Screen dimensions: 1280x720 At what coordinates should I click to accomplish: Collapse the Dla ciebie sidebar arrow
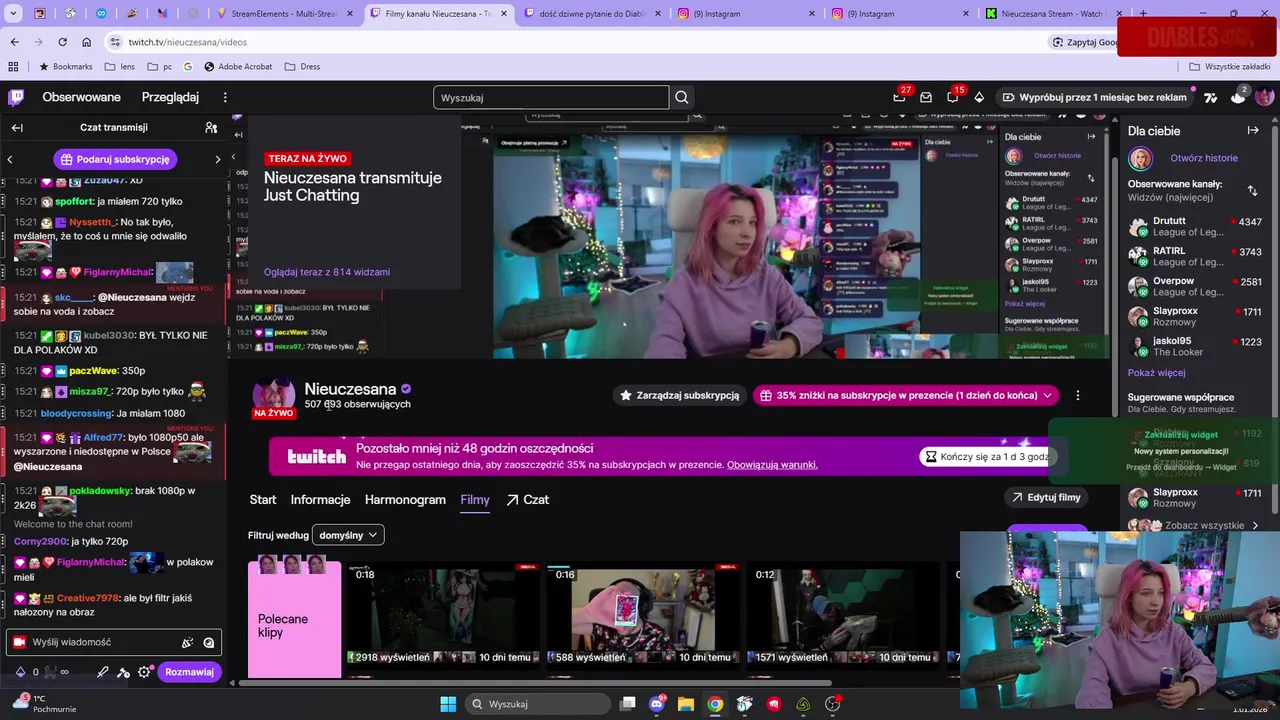coord(1253,130)
